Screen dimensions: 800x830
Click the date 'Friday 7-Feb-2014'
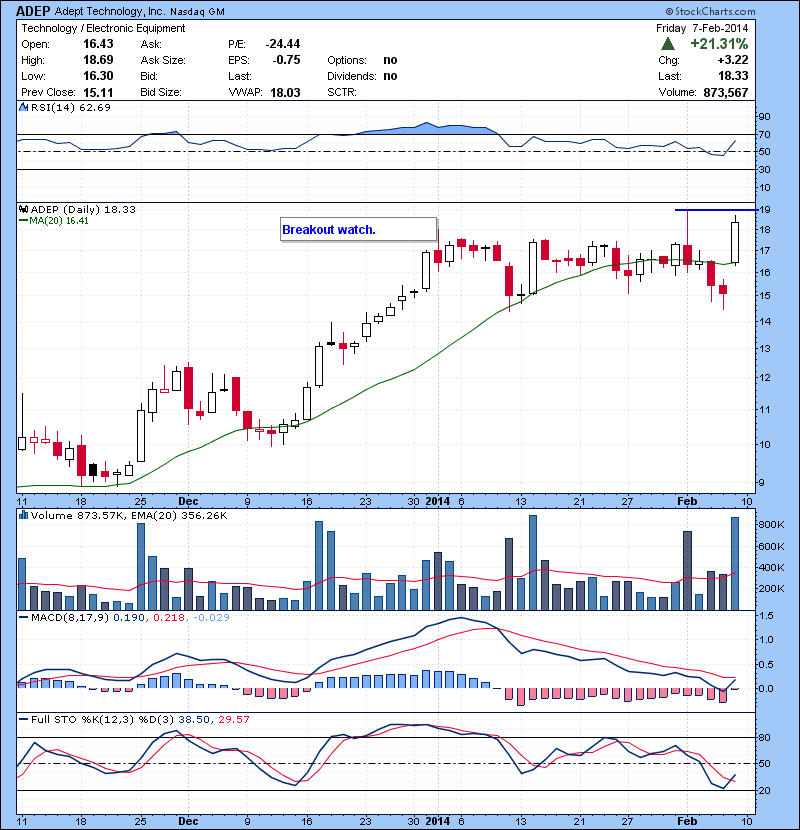pyautogui.click(x=702, y=28)
